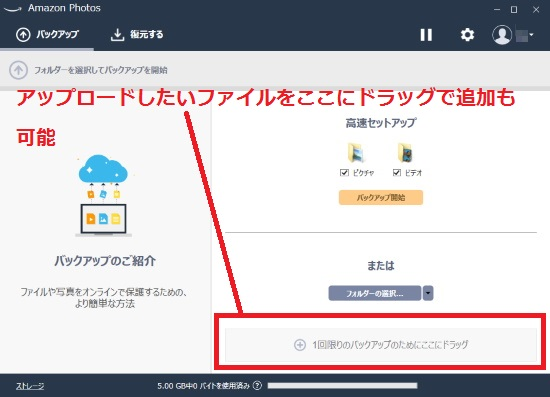Click the cloud backup illustration
This screenshot has height=397, width=550.
coord(103,196)
